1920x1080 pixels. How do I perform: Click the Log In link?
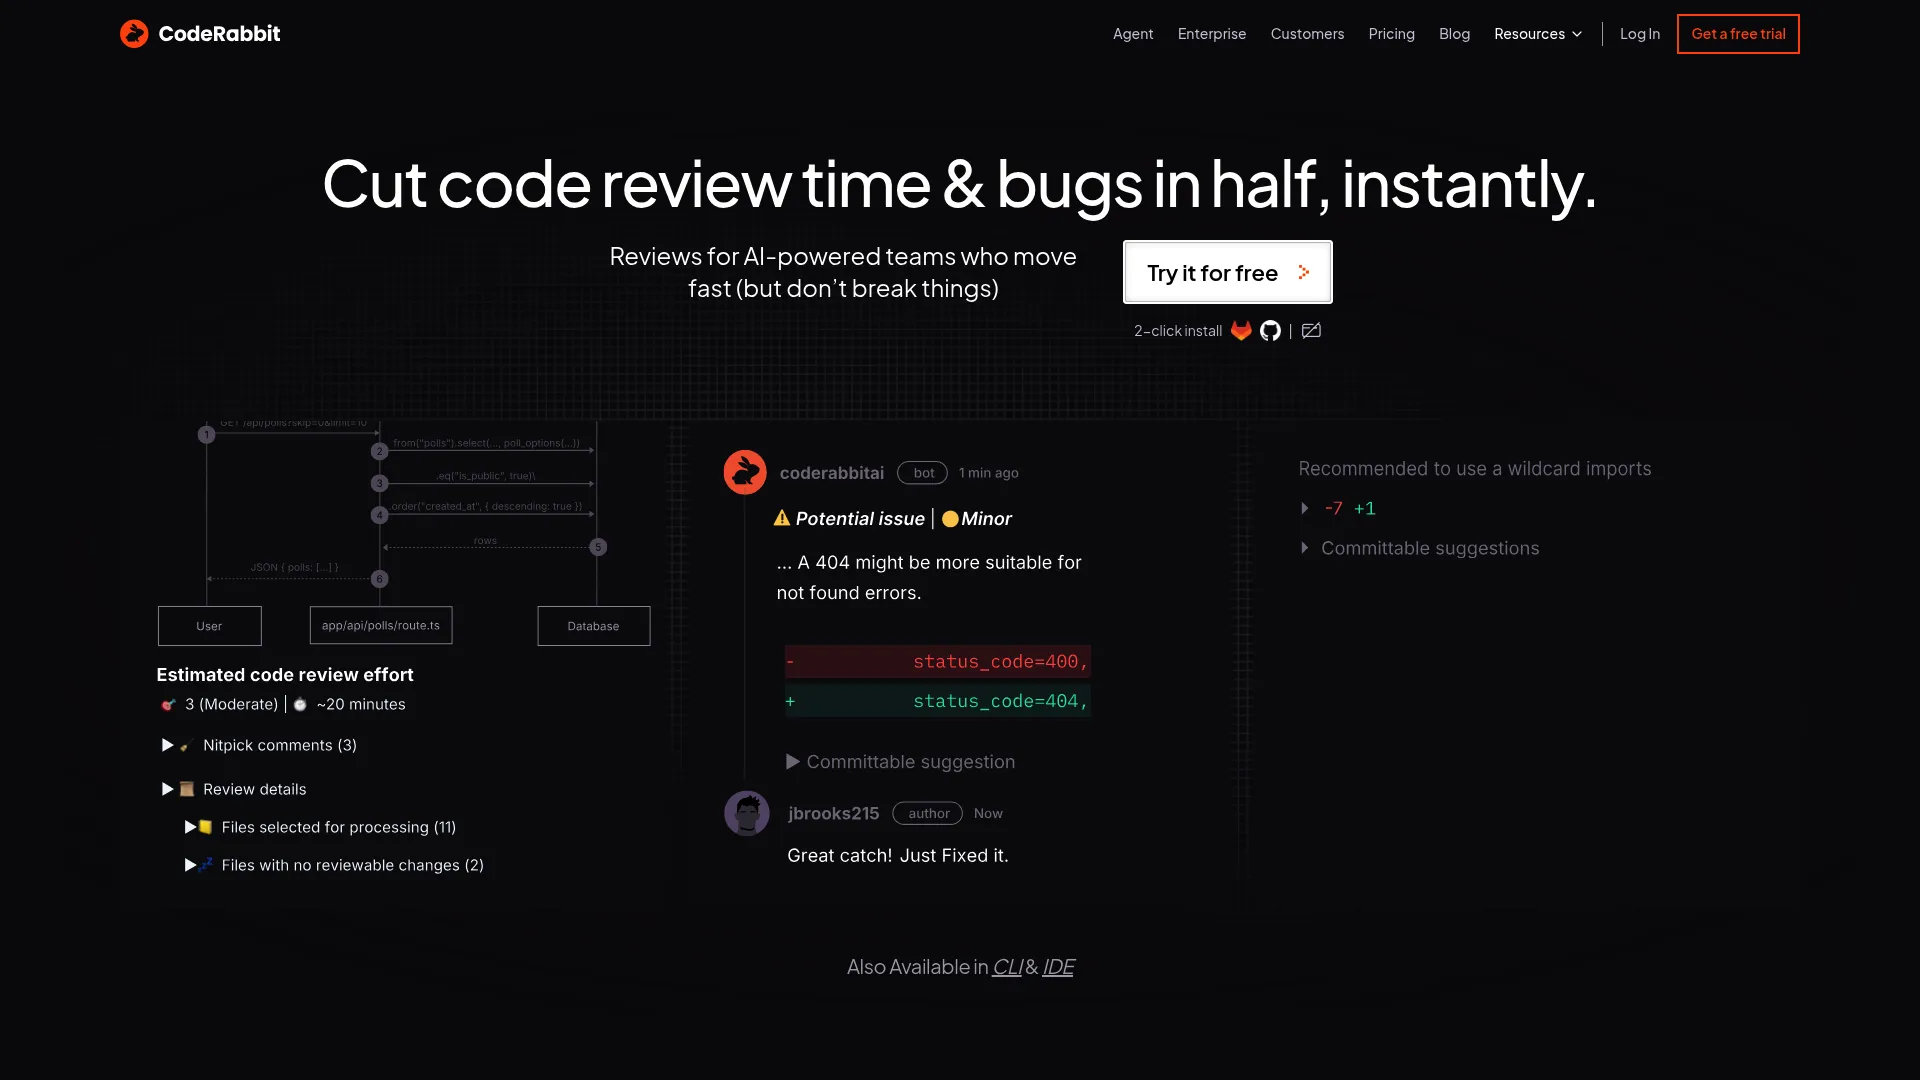tap(1640, 34)
